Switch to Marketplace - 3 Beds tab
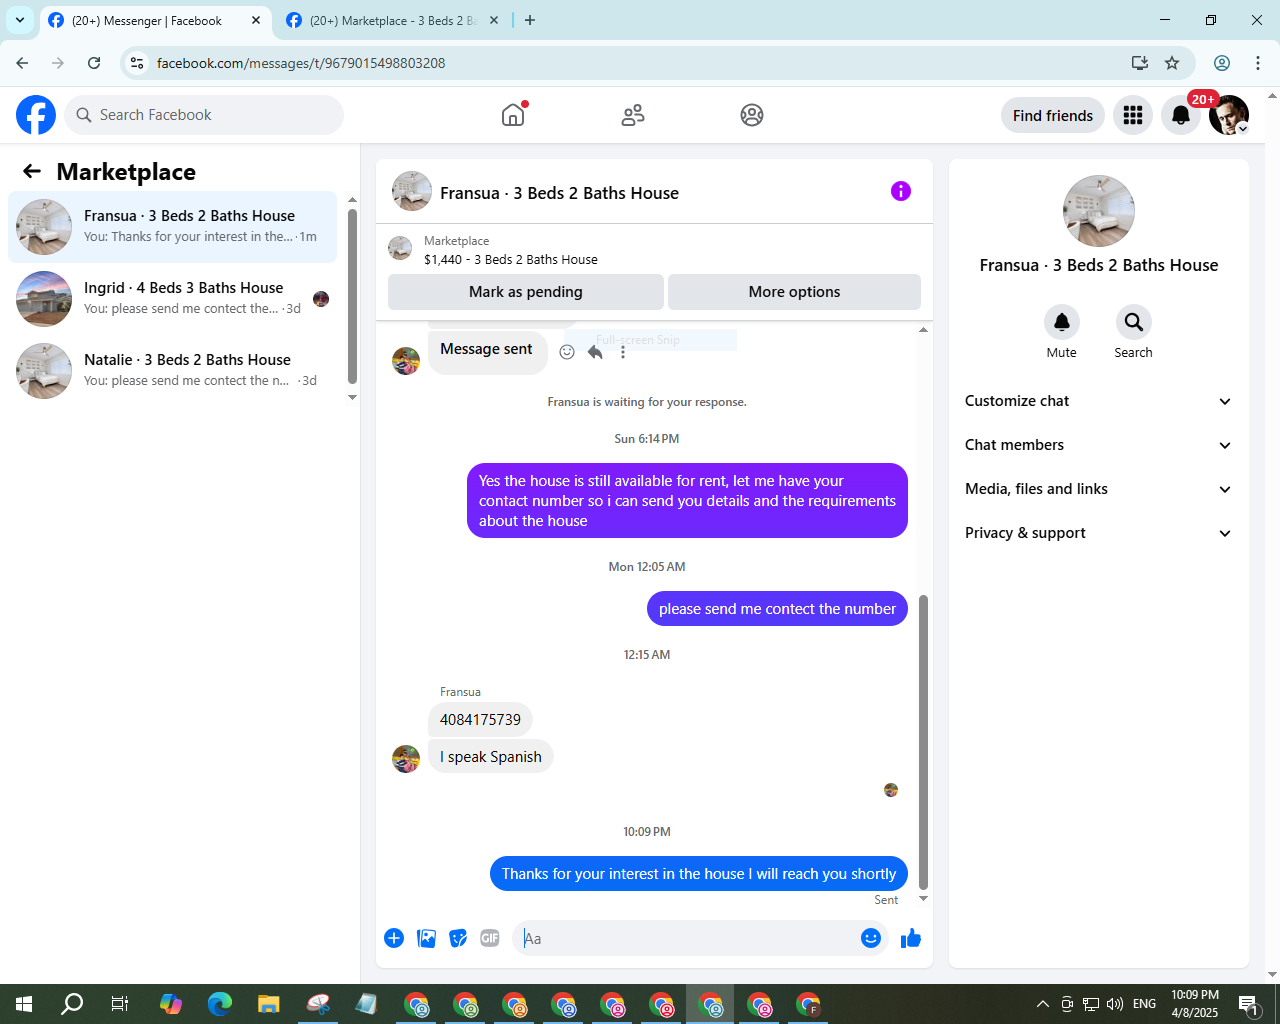The image size is (1280, 1024). tap(393, 20)
